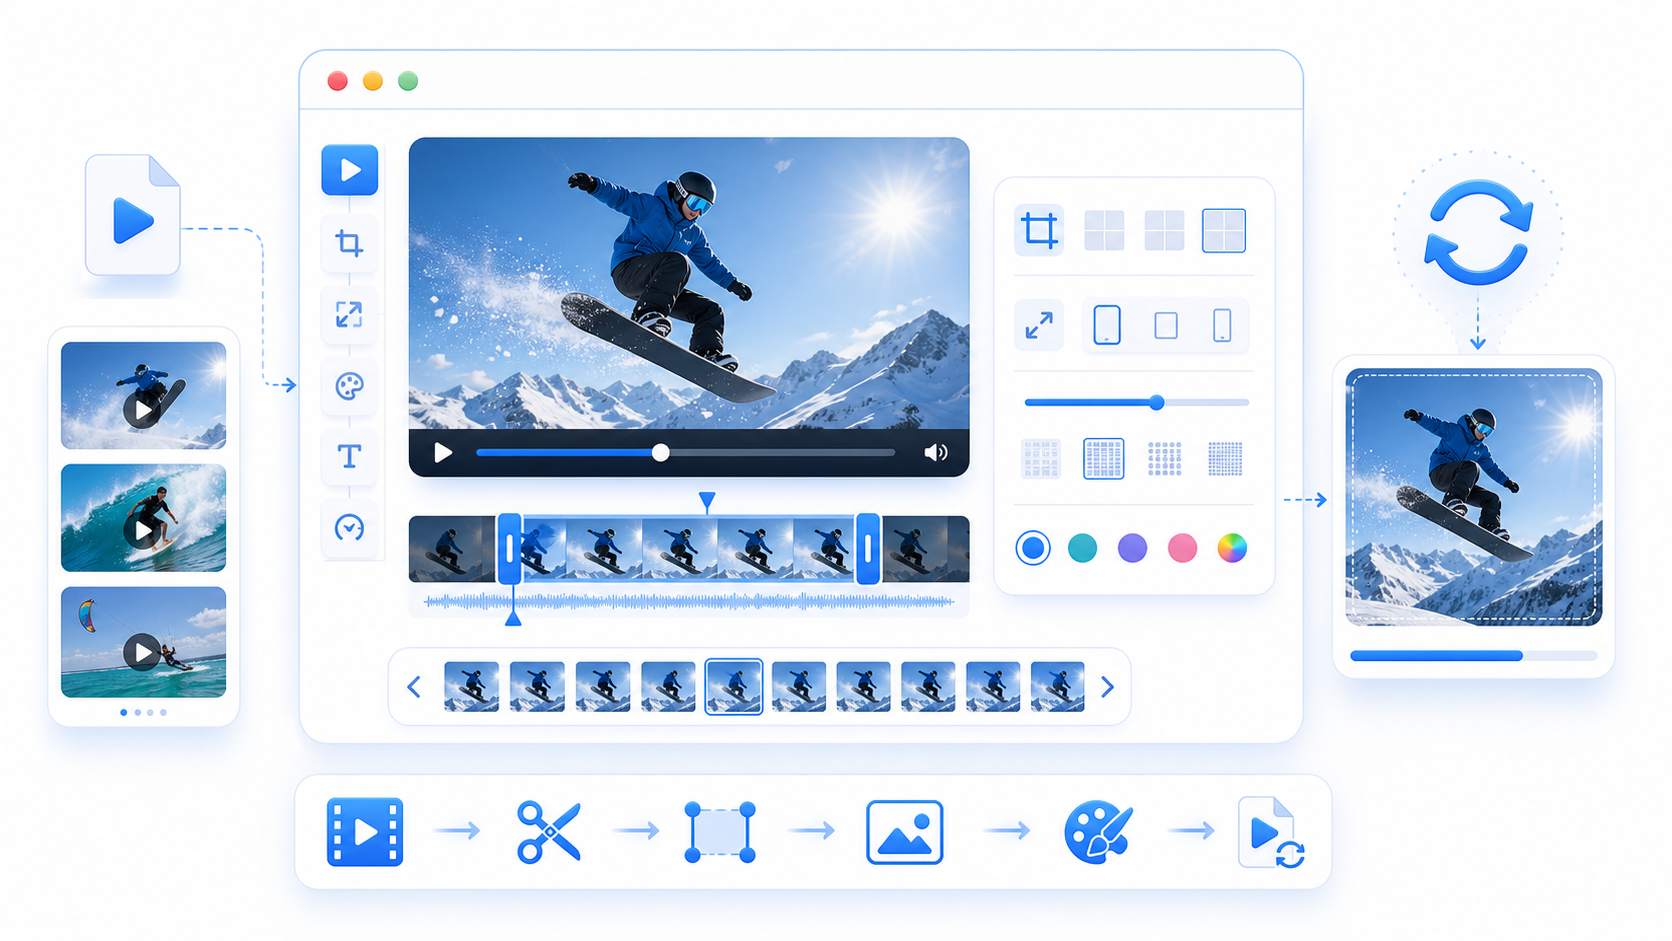Choose the resize tool in the left toolbar
The height and width of the screenshot is (941, 1672).
coord(349,315)
